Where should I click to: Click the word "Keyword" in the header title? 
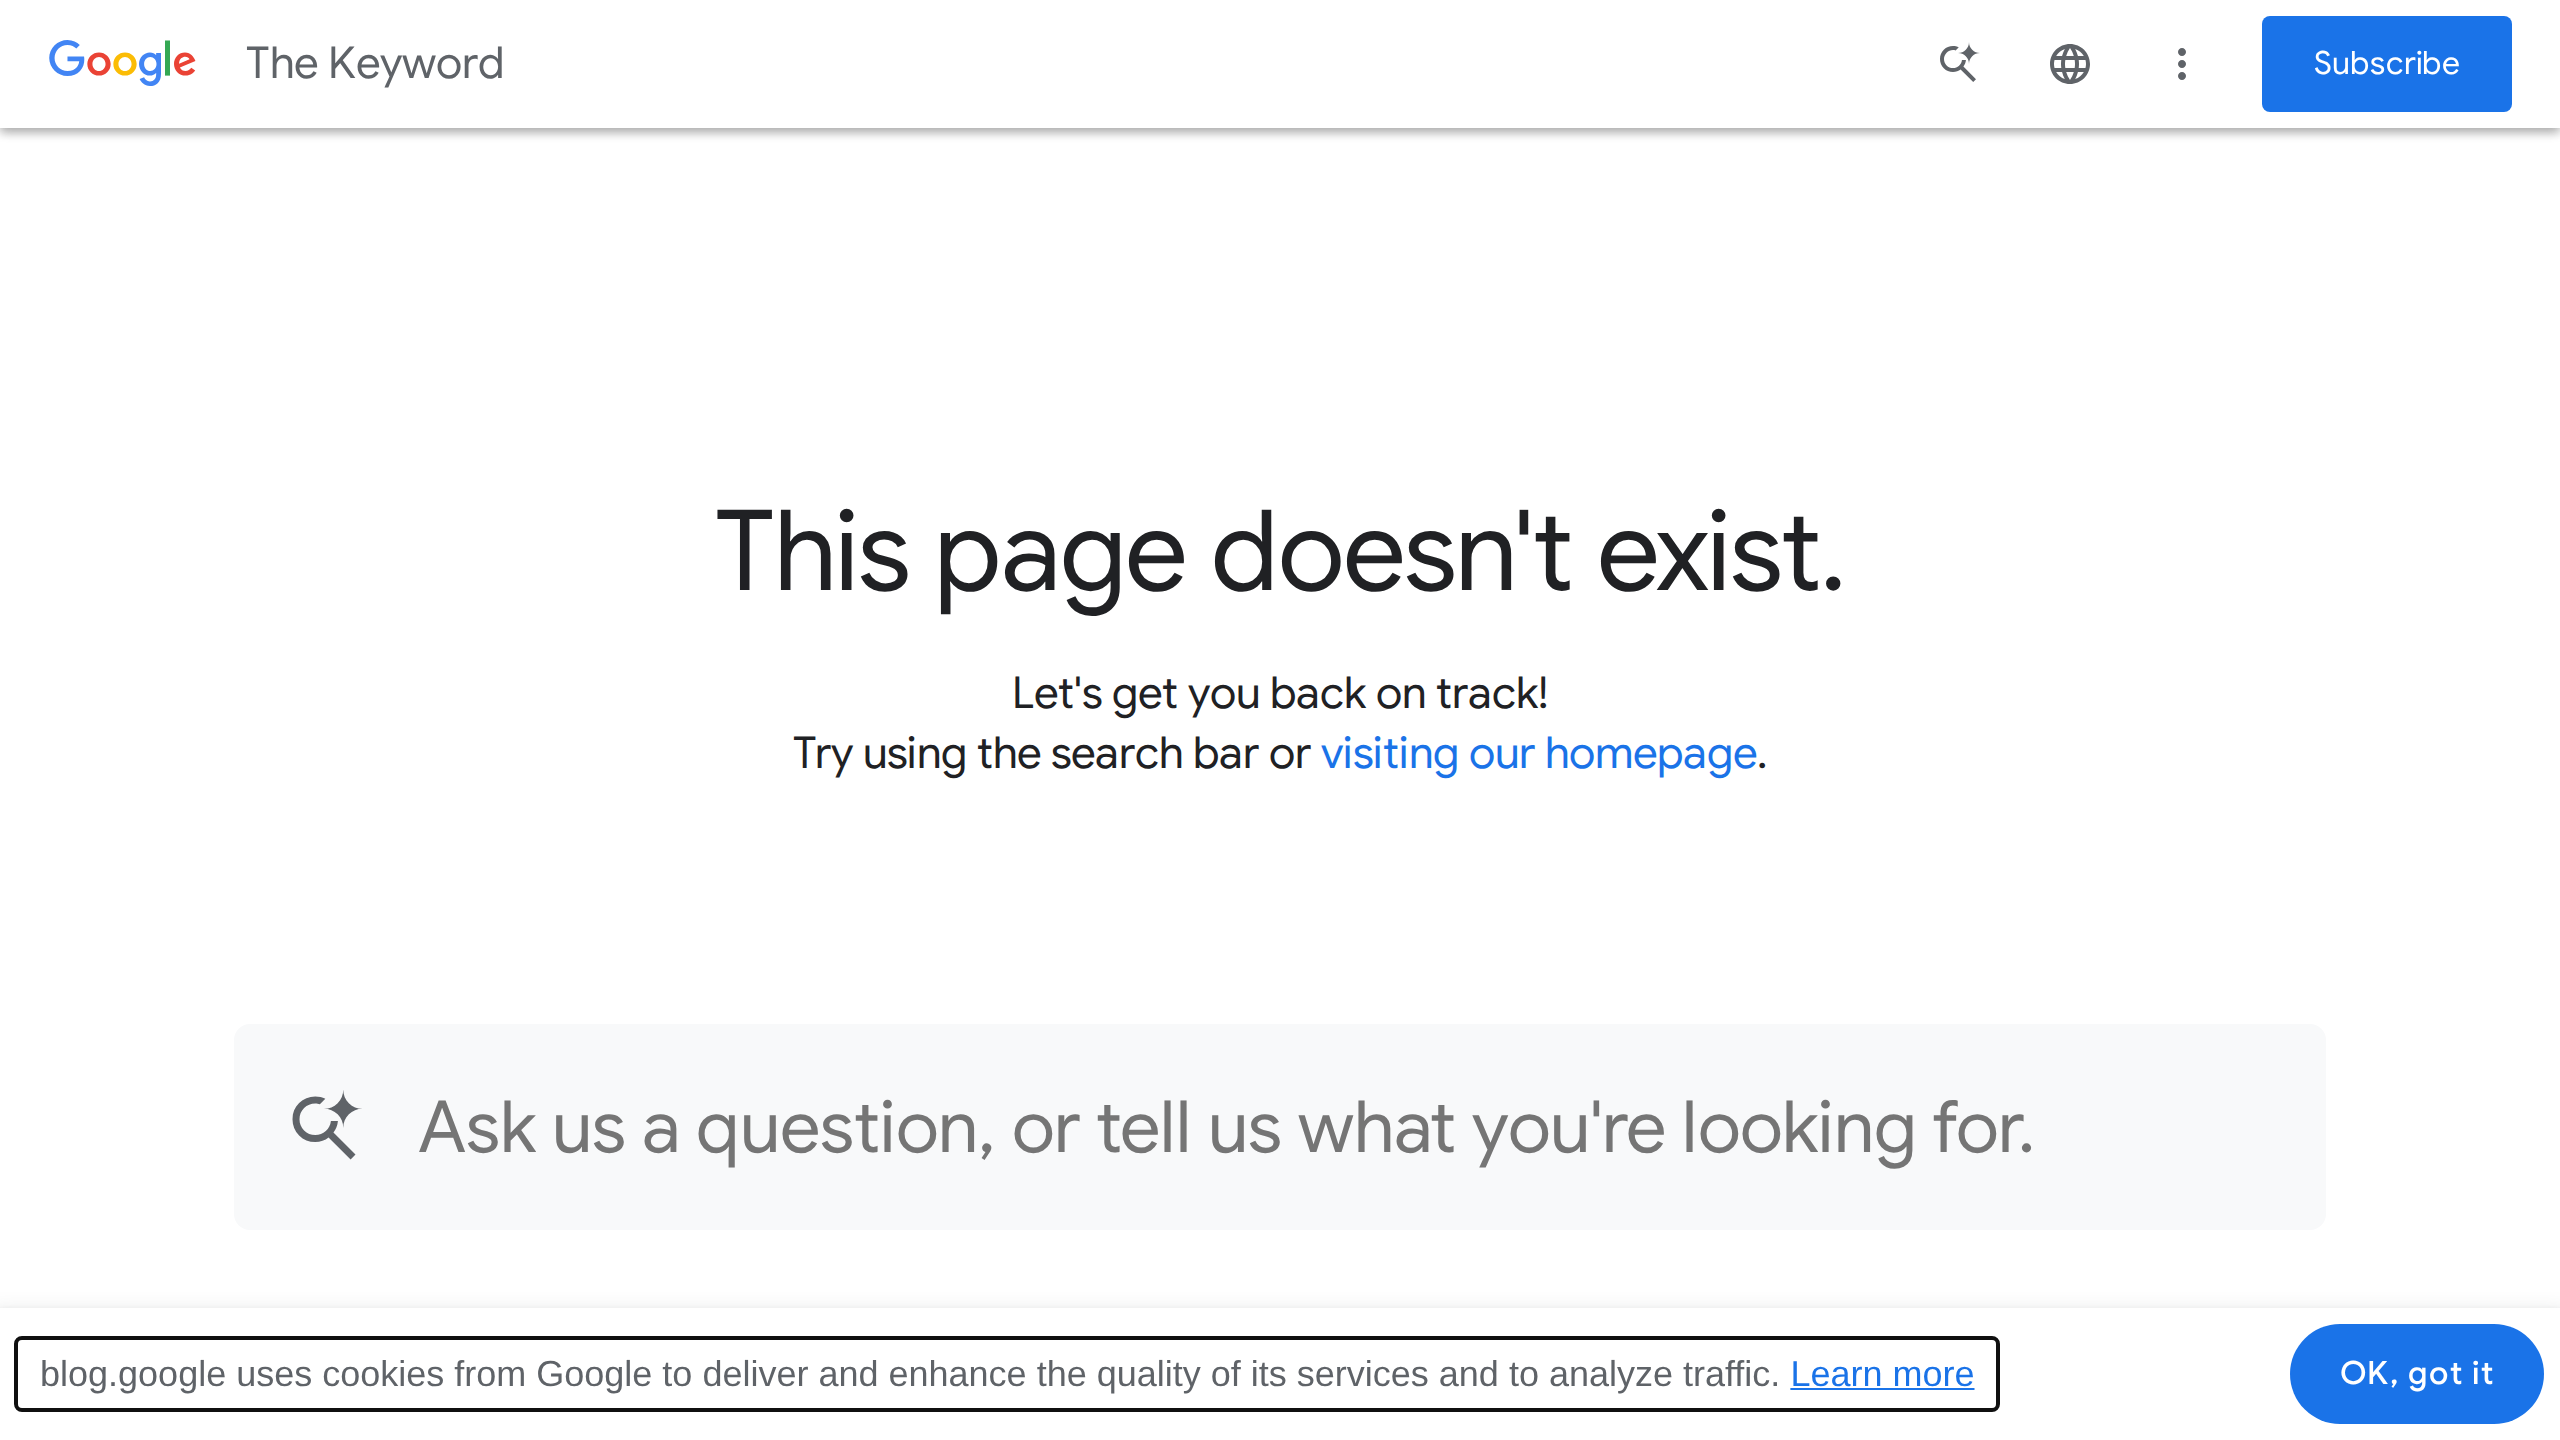[415, 64]
